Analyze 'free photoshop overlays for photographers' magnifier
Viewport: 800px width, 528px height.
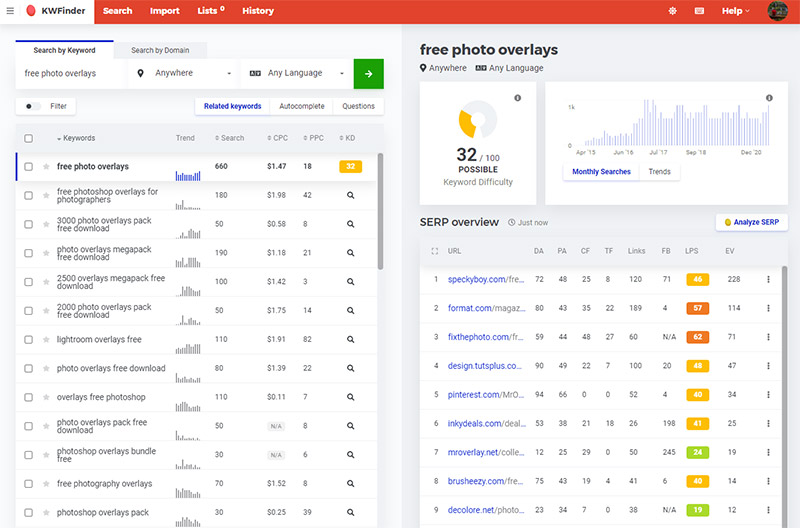click(351, 195)
